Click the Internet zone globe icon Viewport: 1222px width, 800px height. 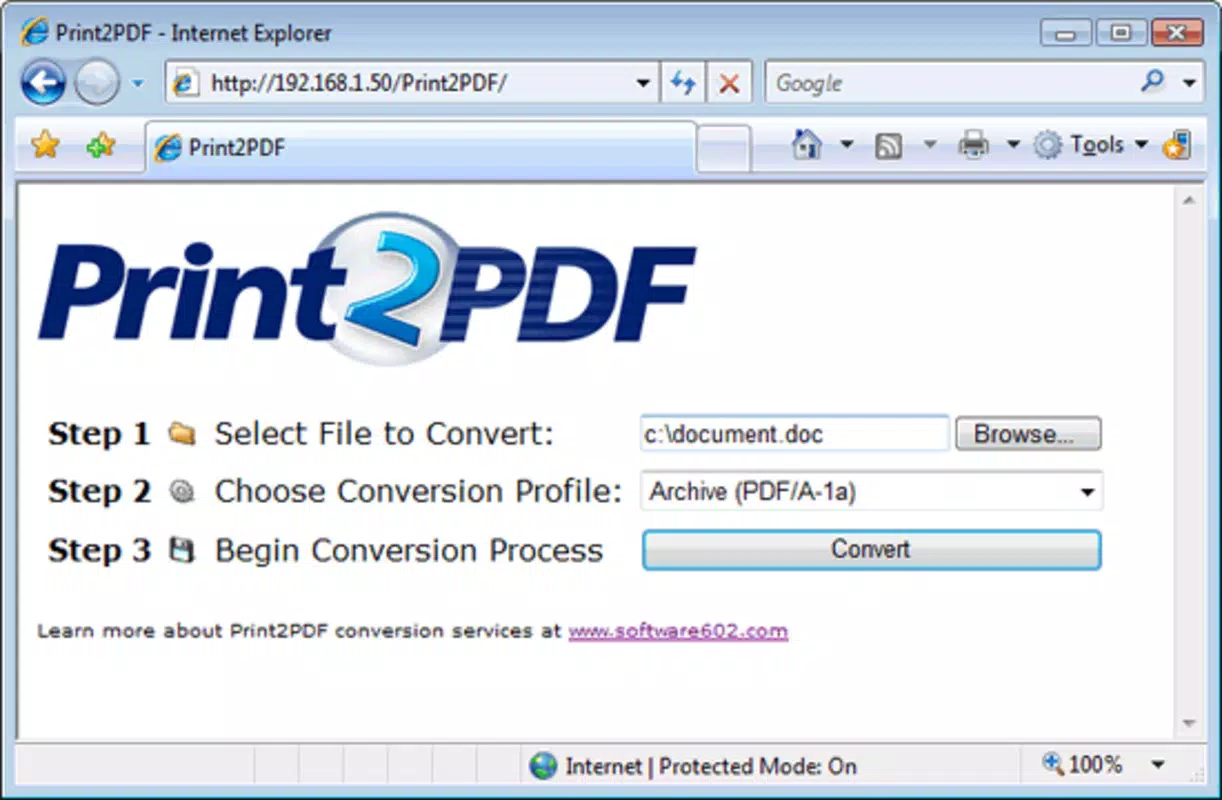543,766
